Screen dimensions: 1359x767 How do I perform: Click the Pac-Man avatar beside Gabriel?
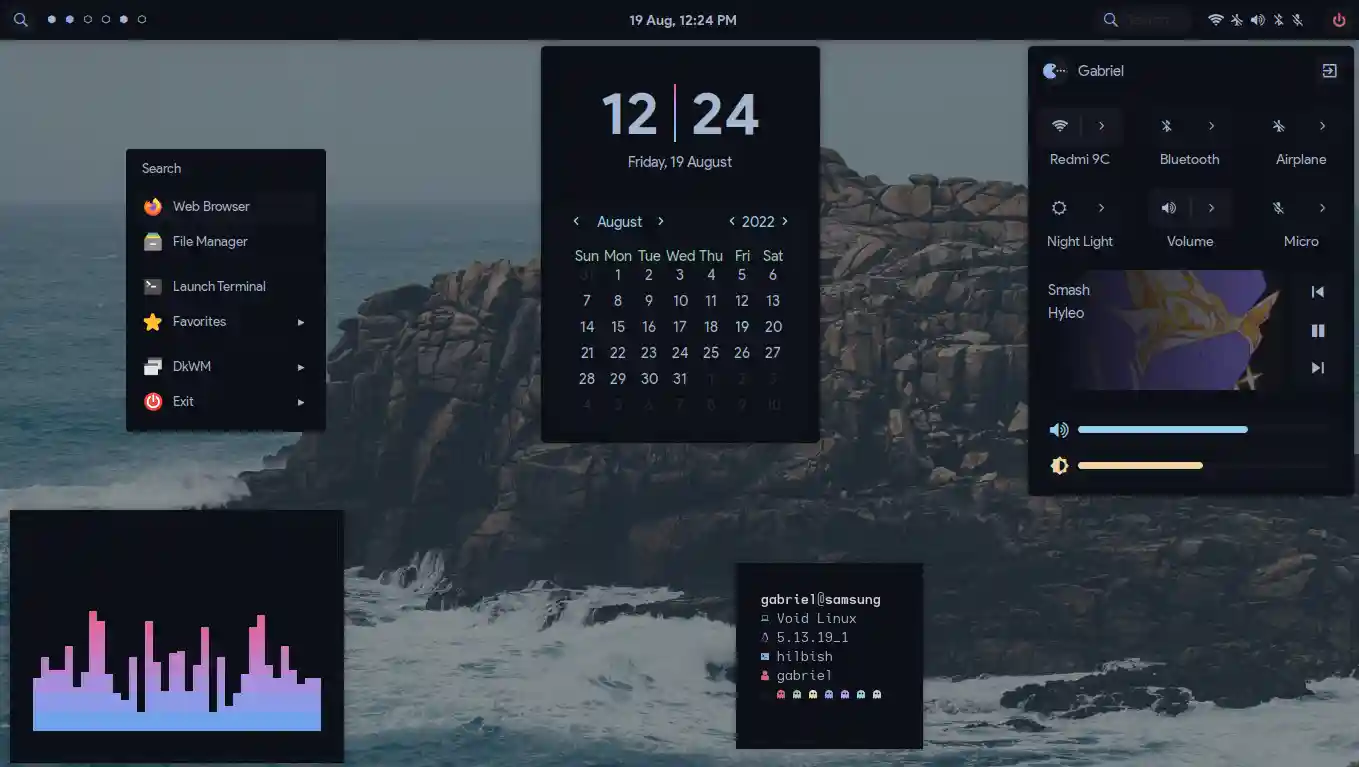tap(1054, 71)
